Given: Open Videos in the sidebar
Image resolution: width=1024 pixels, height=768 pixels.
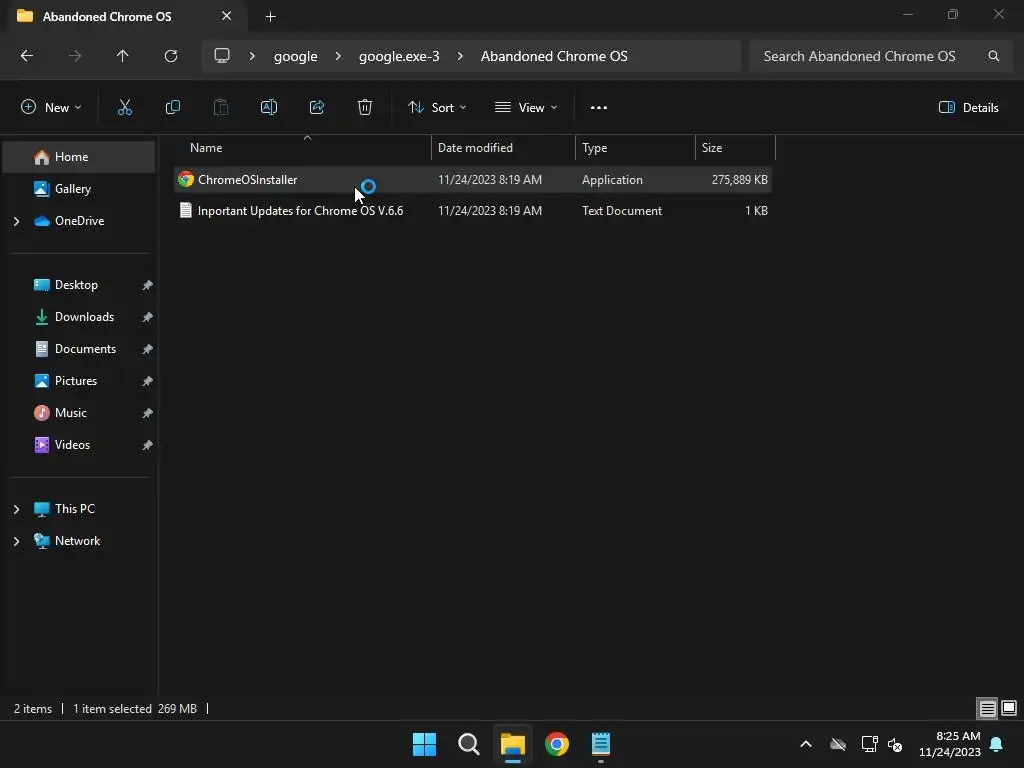Looking at the screenshot, I should coord(79,445).
